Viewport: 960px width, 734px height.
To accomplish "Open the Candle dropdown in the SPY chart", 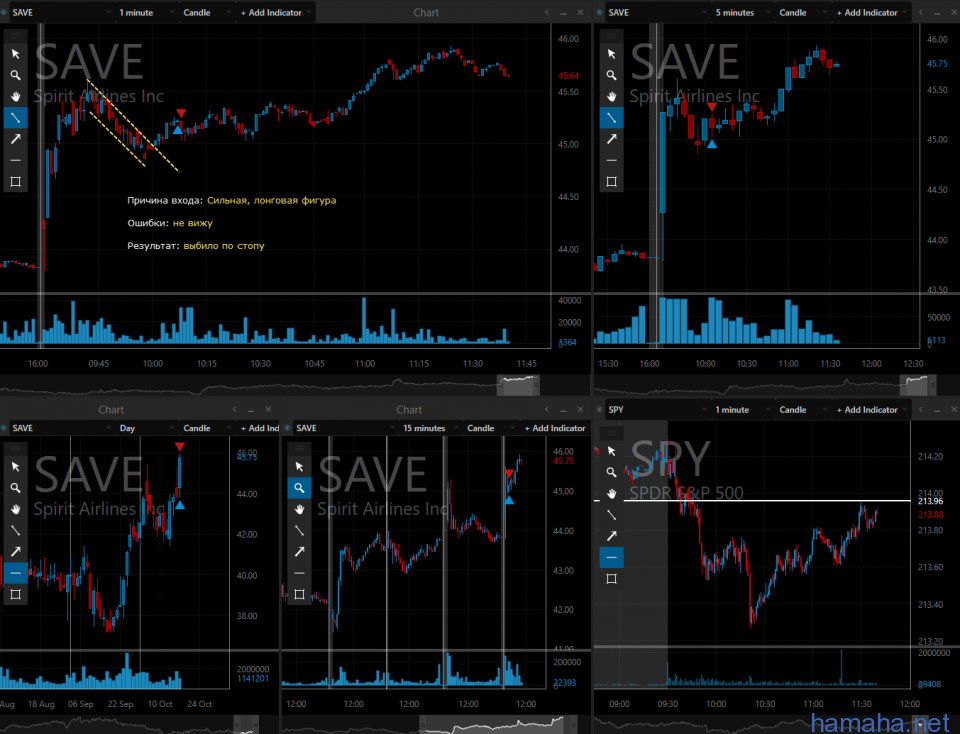I will point(802,410).
